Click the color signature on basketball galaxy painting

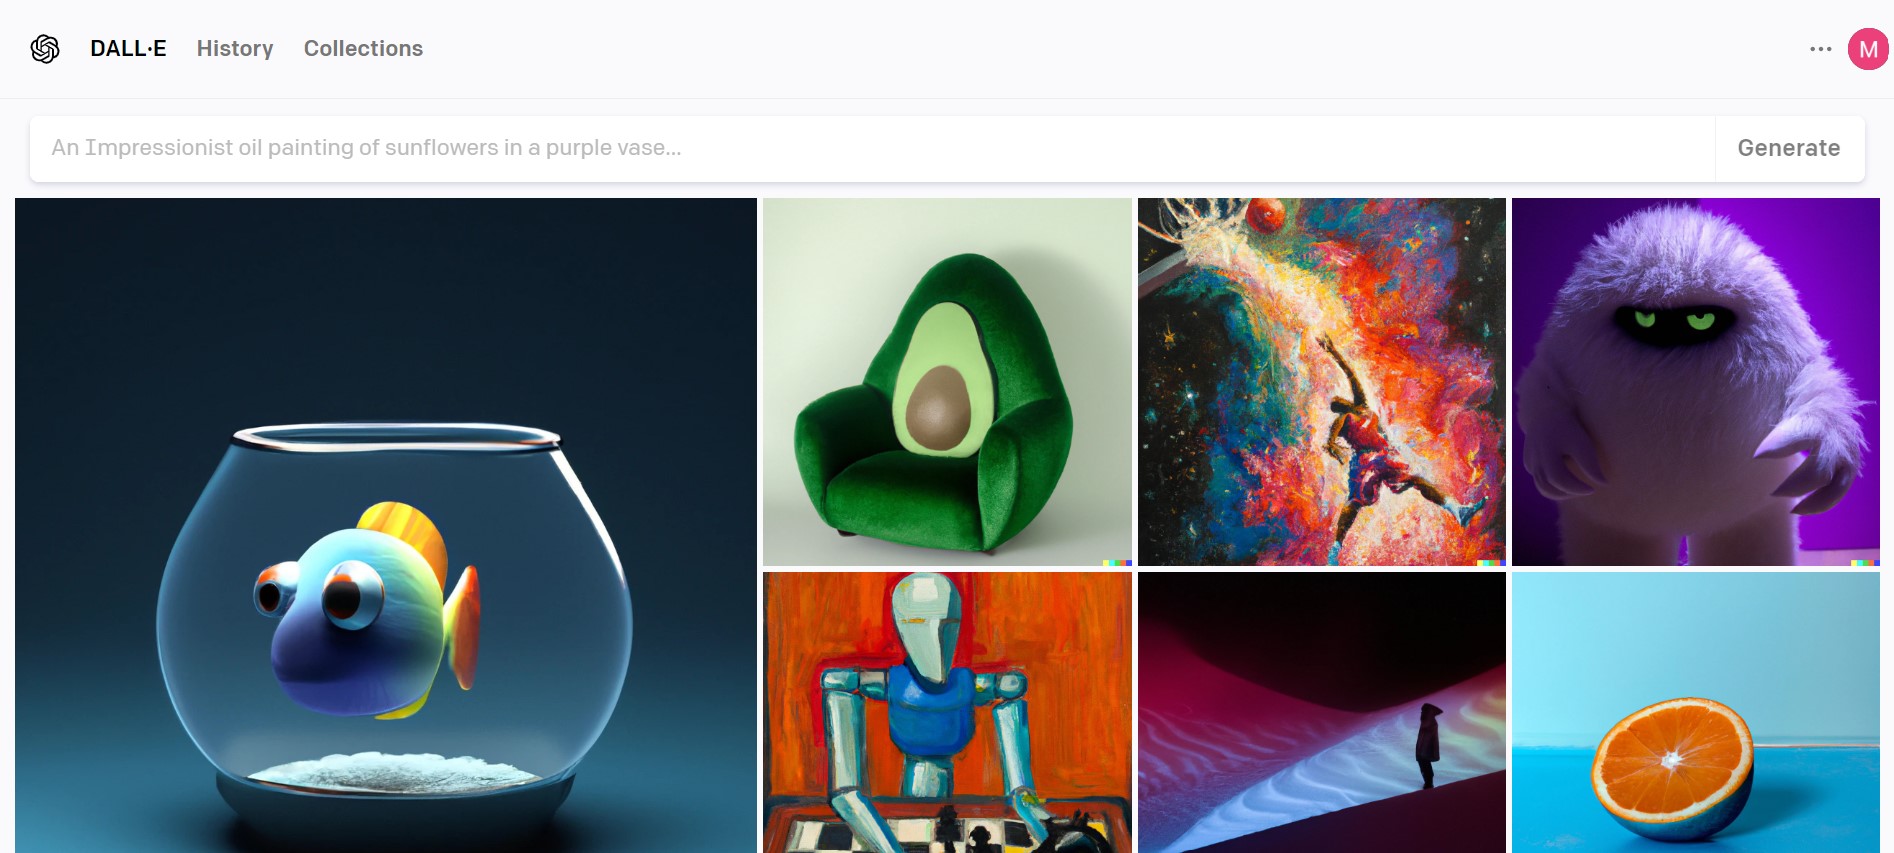(x=1491, y=563)
